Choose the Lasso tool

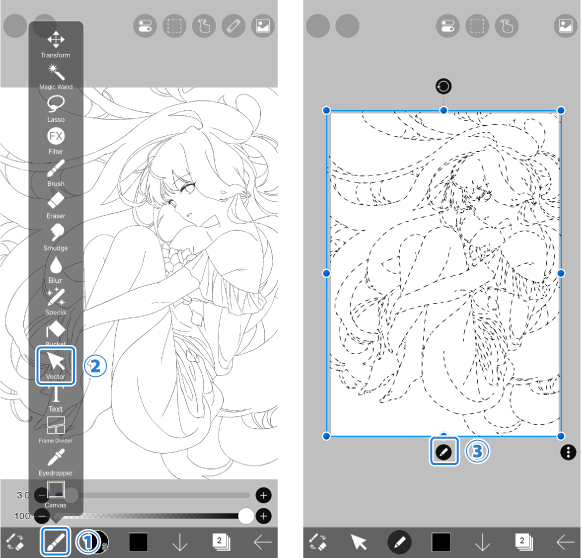[56, 109]
